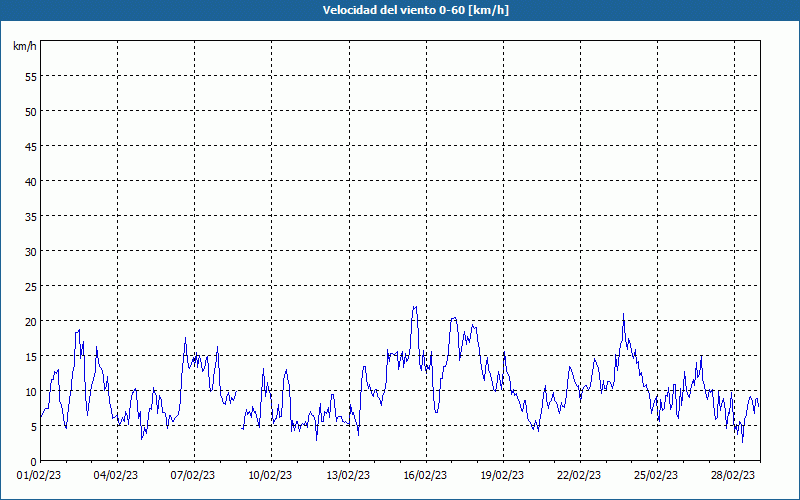Click the highest wind peak near 16/02/23
This screenshot has height=500, width=800.
point(415,307)
